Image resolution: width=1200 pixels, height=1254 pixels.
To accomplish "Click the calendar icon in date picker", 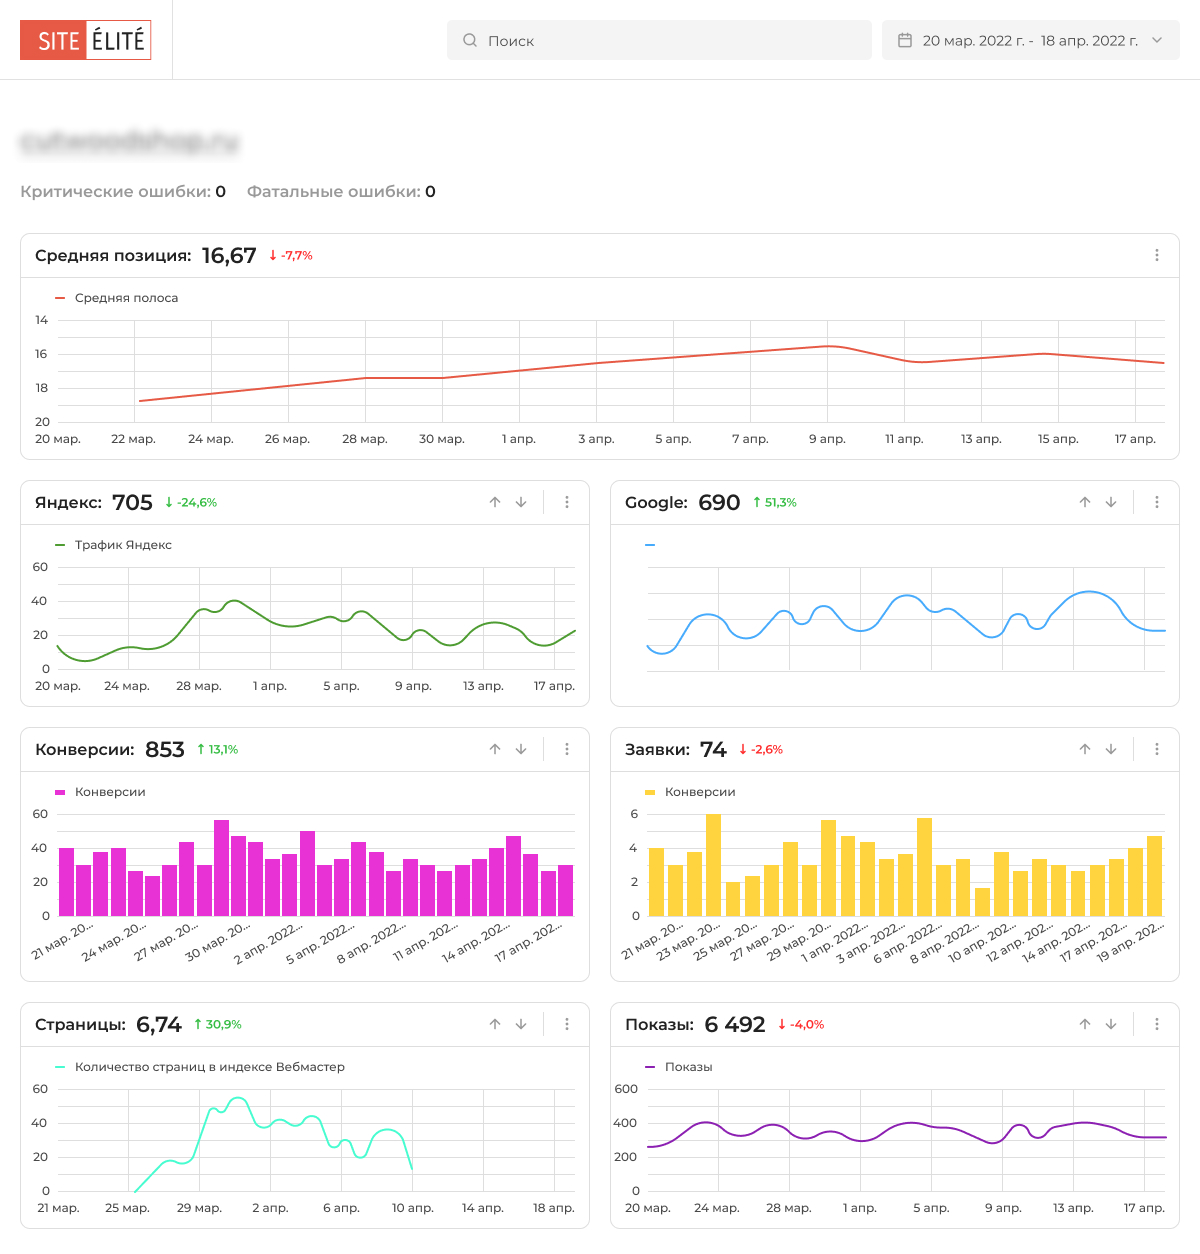I will pyautogui.click(x=905, y=40).
